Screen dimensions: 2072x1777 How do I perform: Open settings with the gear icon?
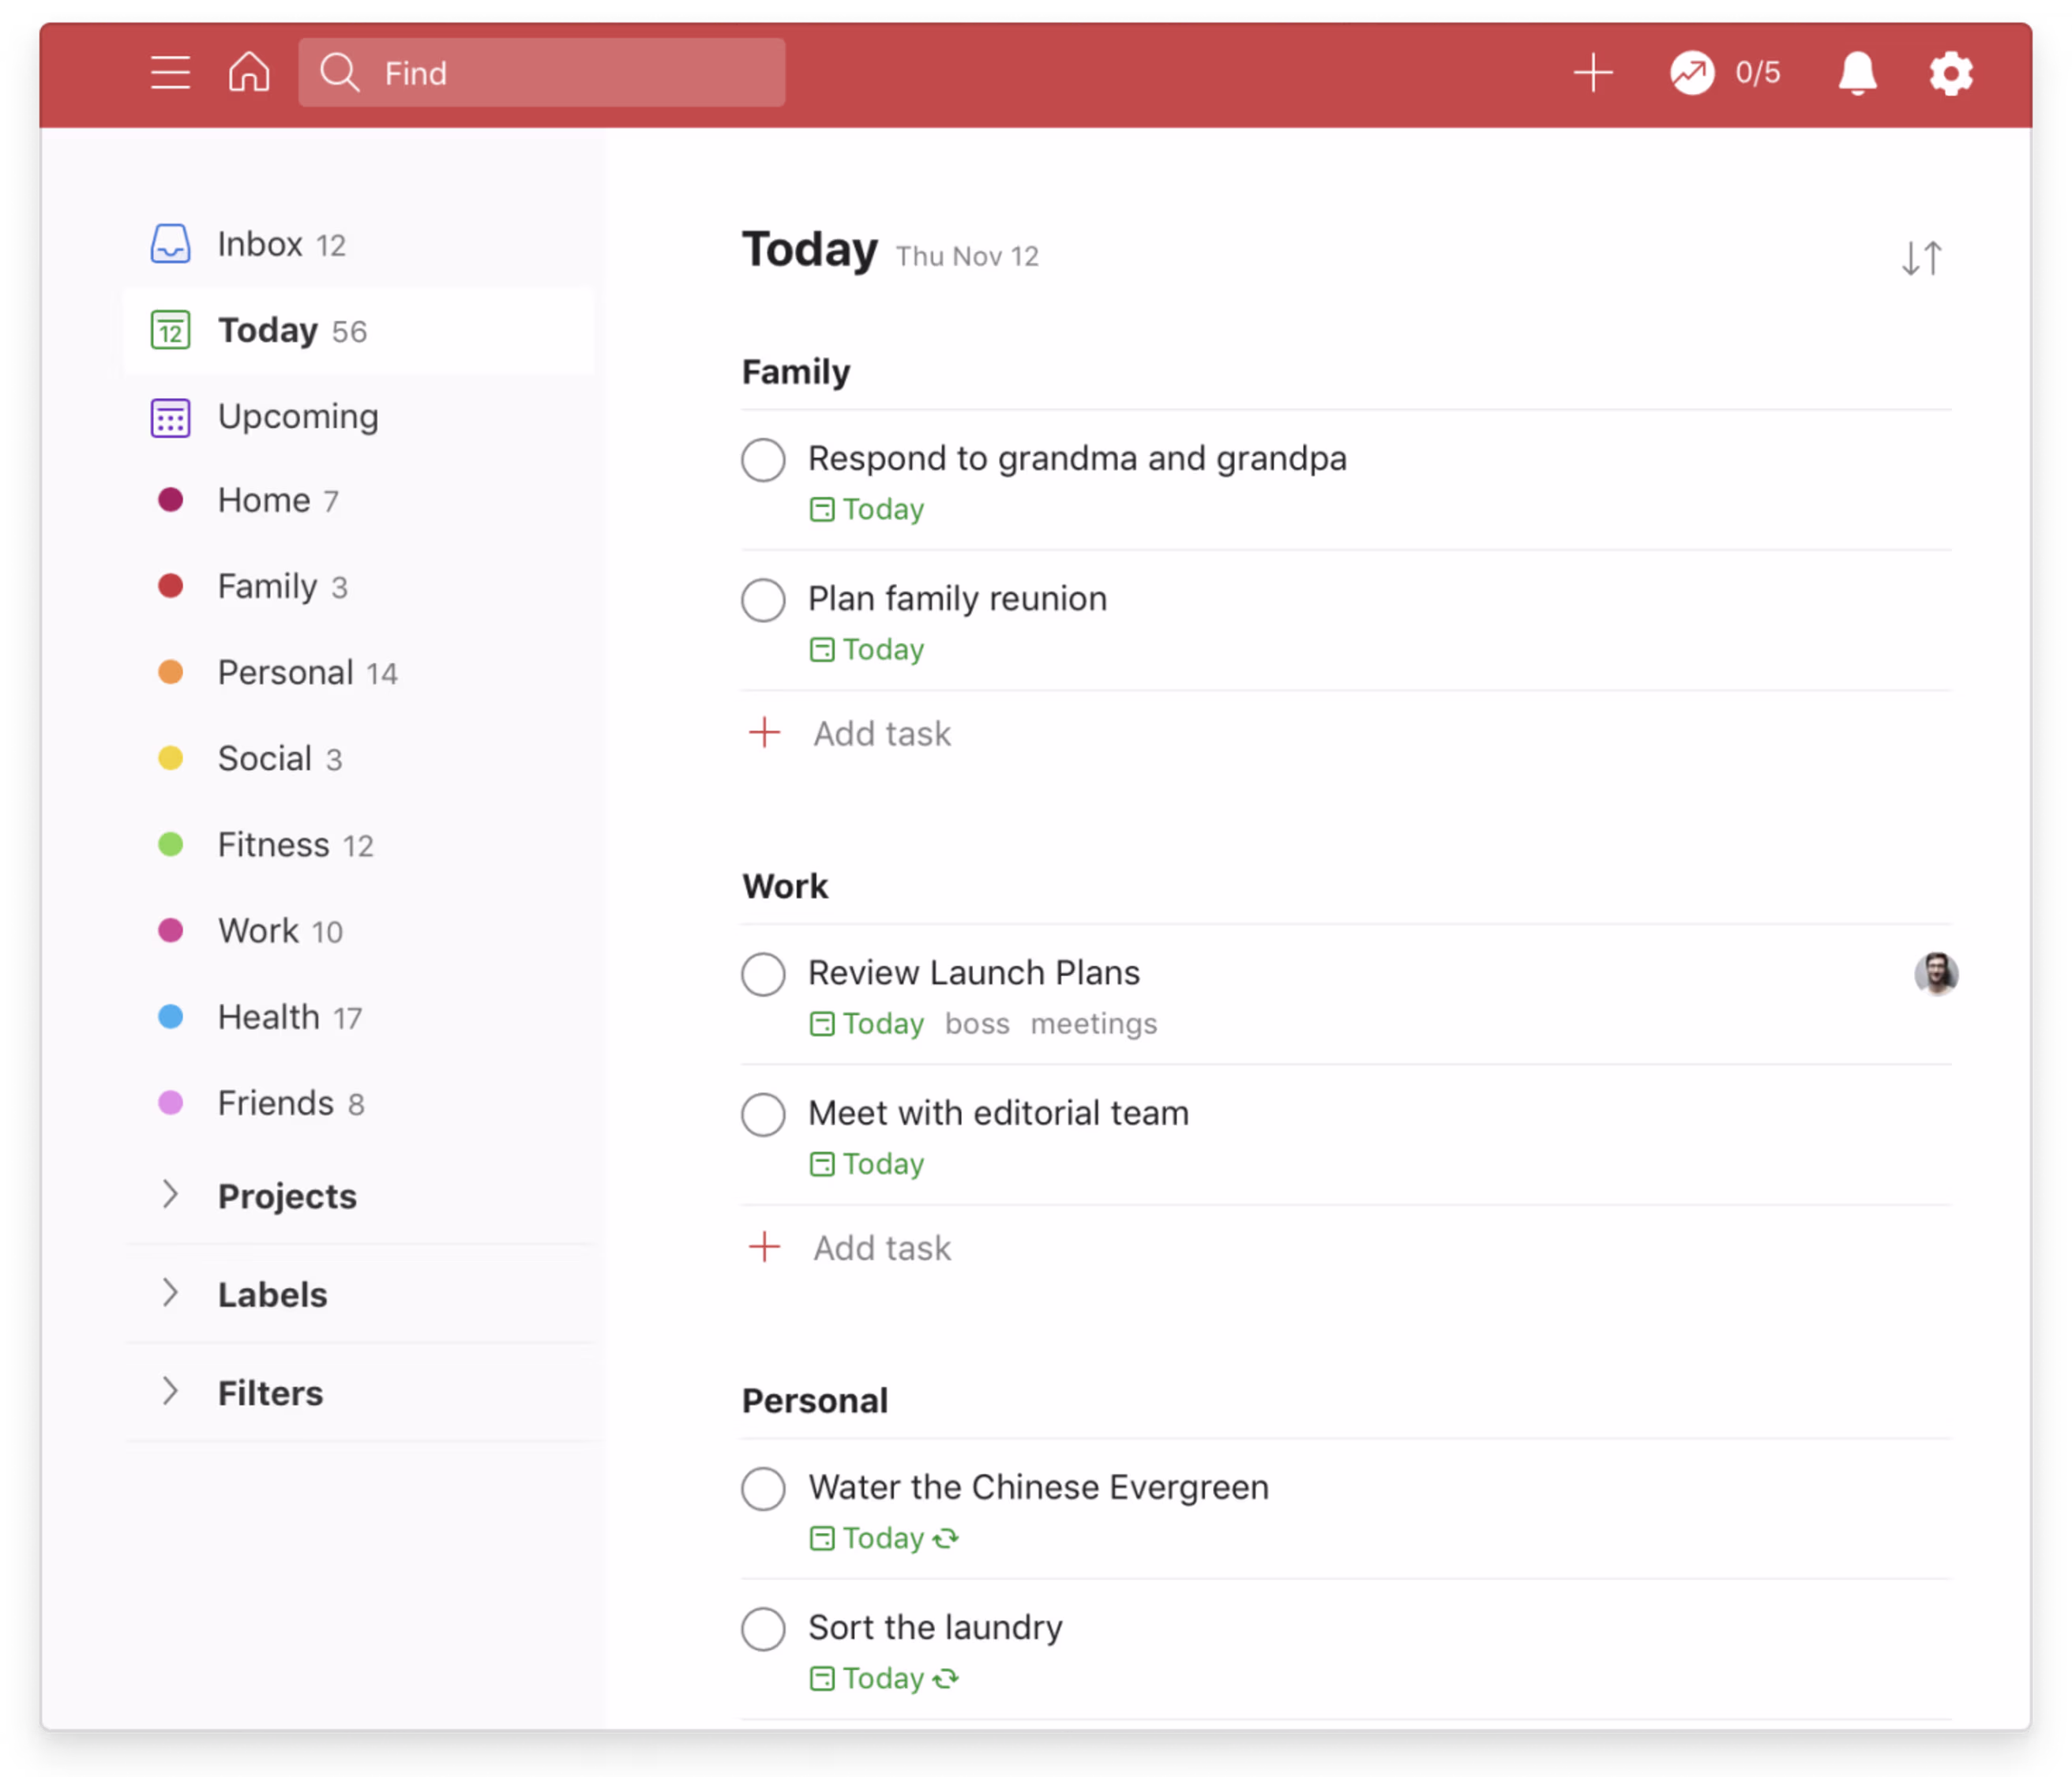point(1949,72)
